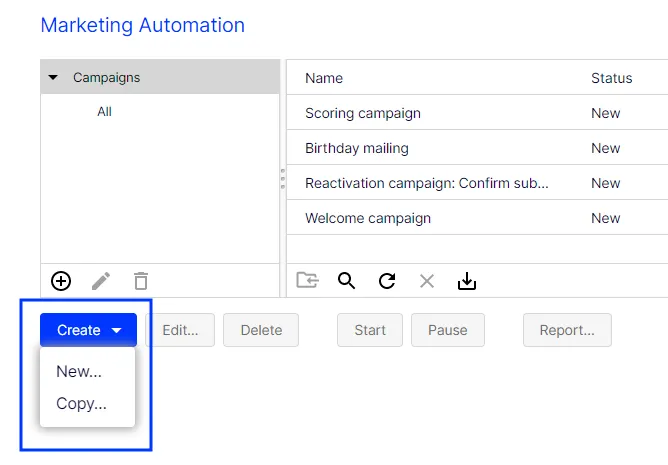Viewport: 668px width, 465px height.
Task: Select the Welcome campaign row
Action: tap(477, 218)
